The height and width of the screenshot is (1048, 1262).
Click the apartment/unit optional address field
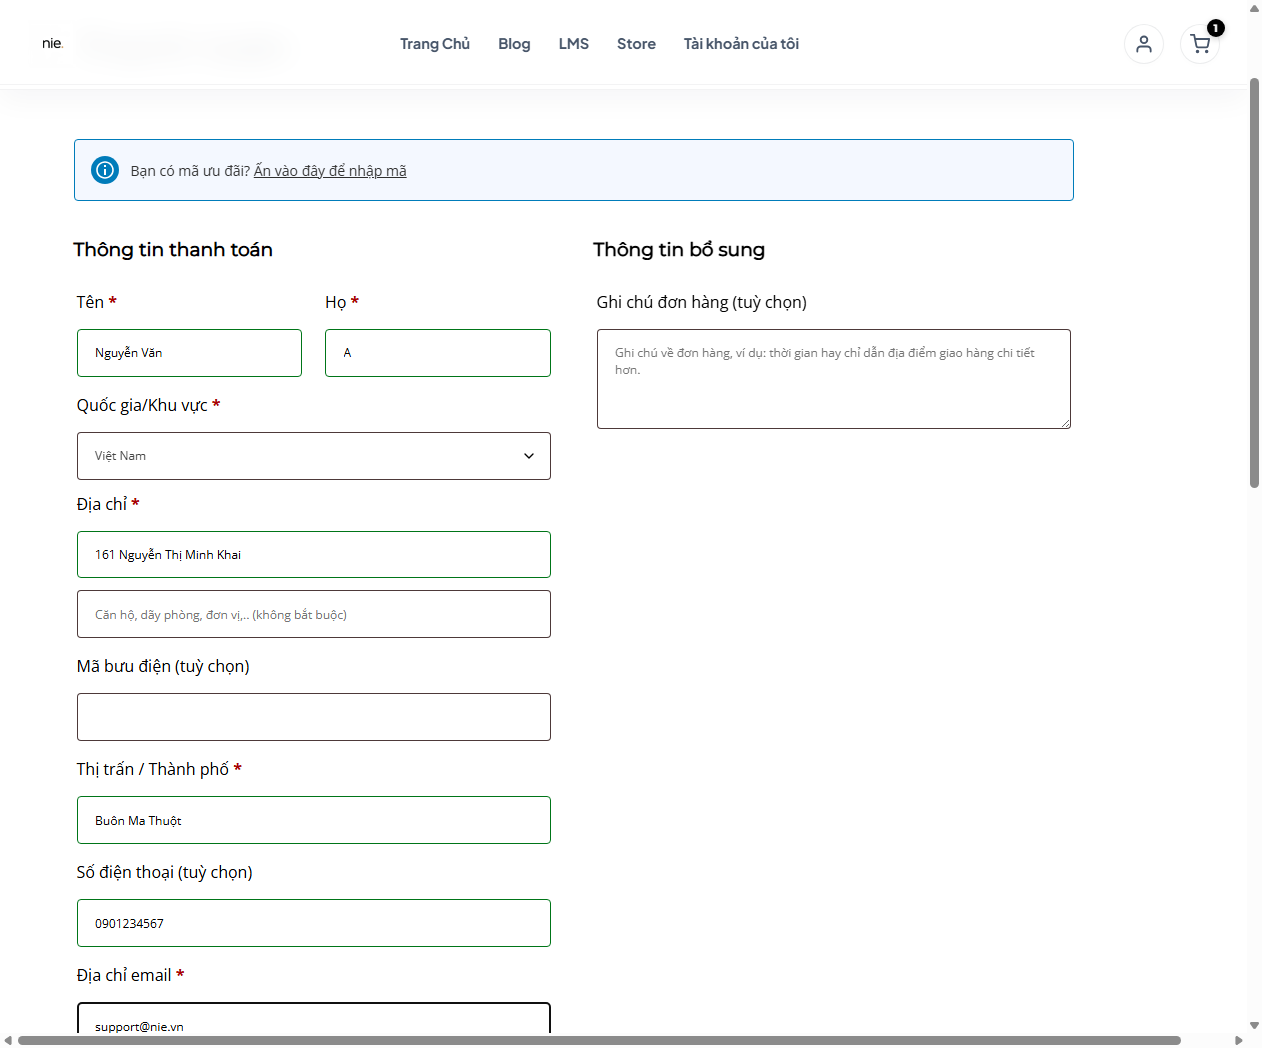pyautogui.click(x=314, y=614)
